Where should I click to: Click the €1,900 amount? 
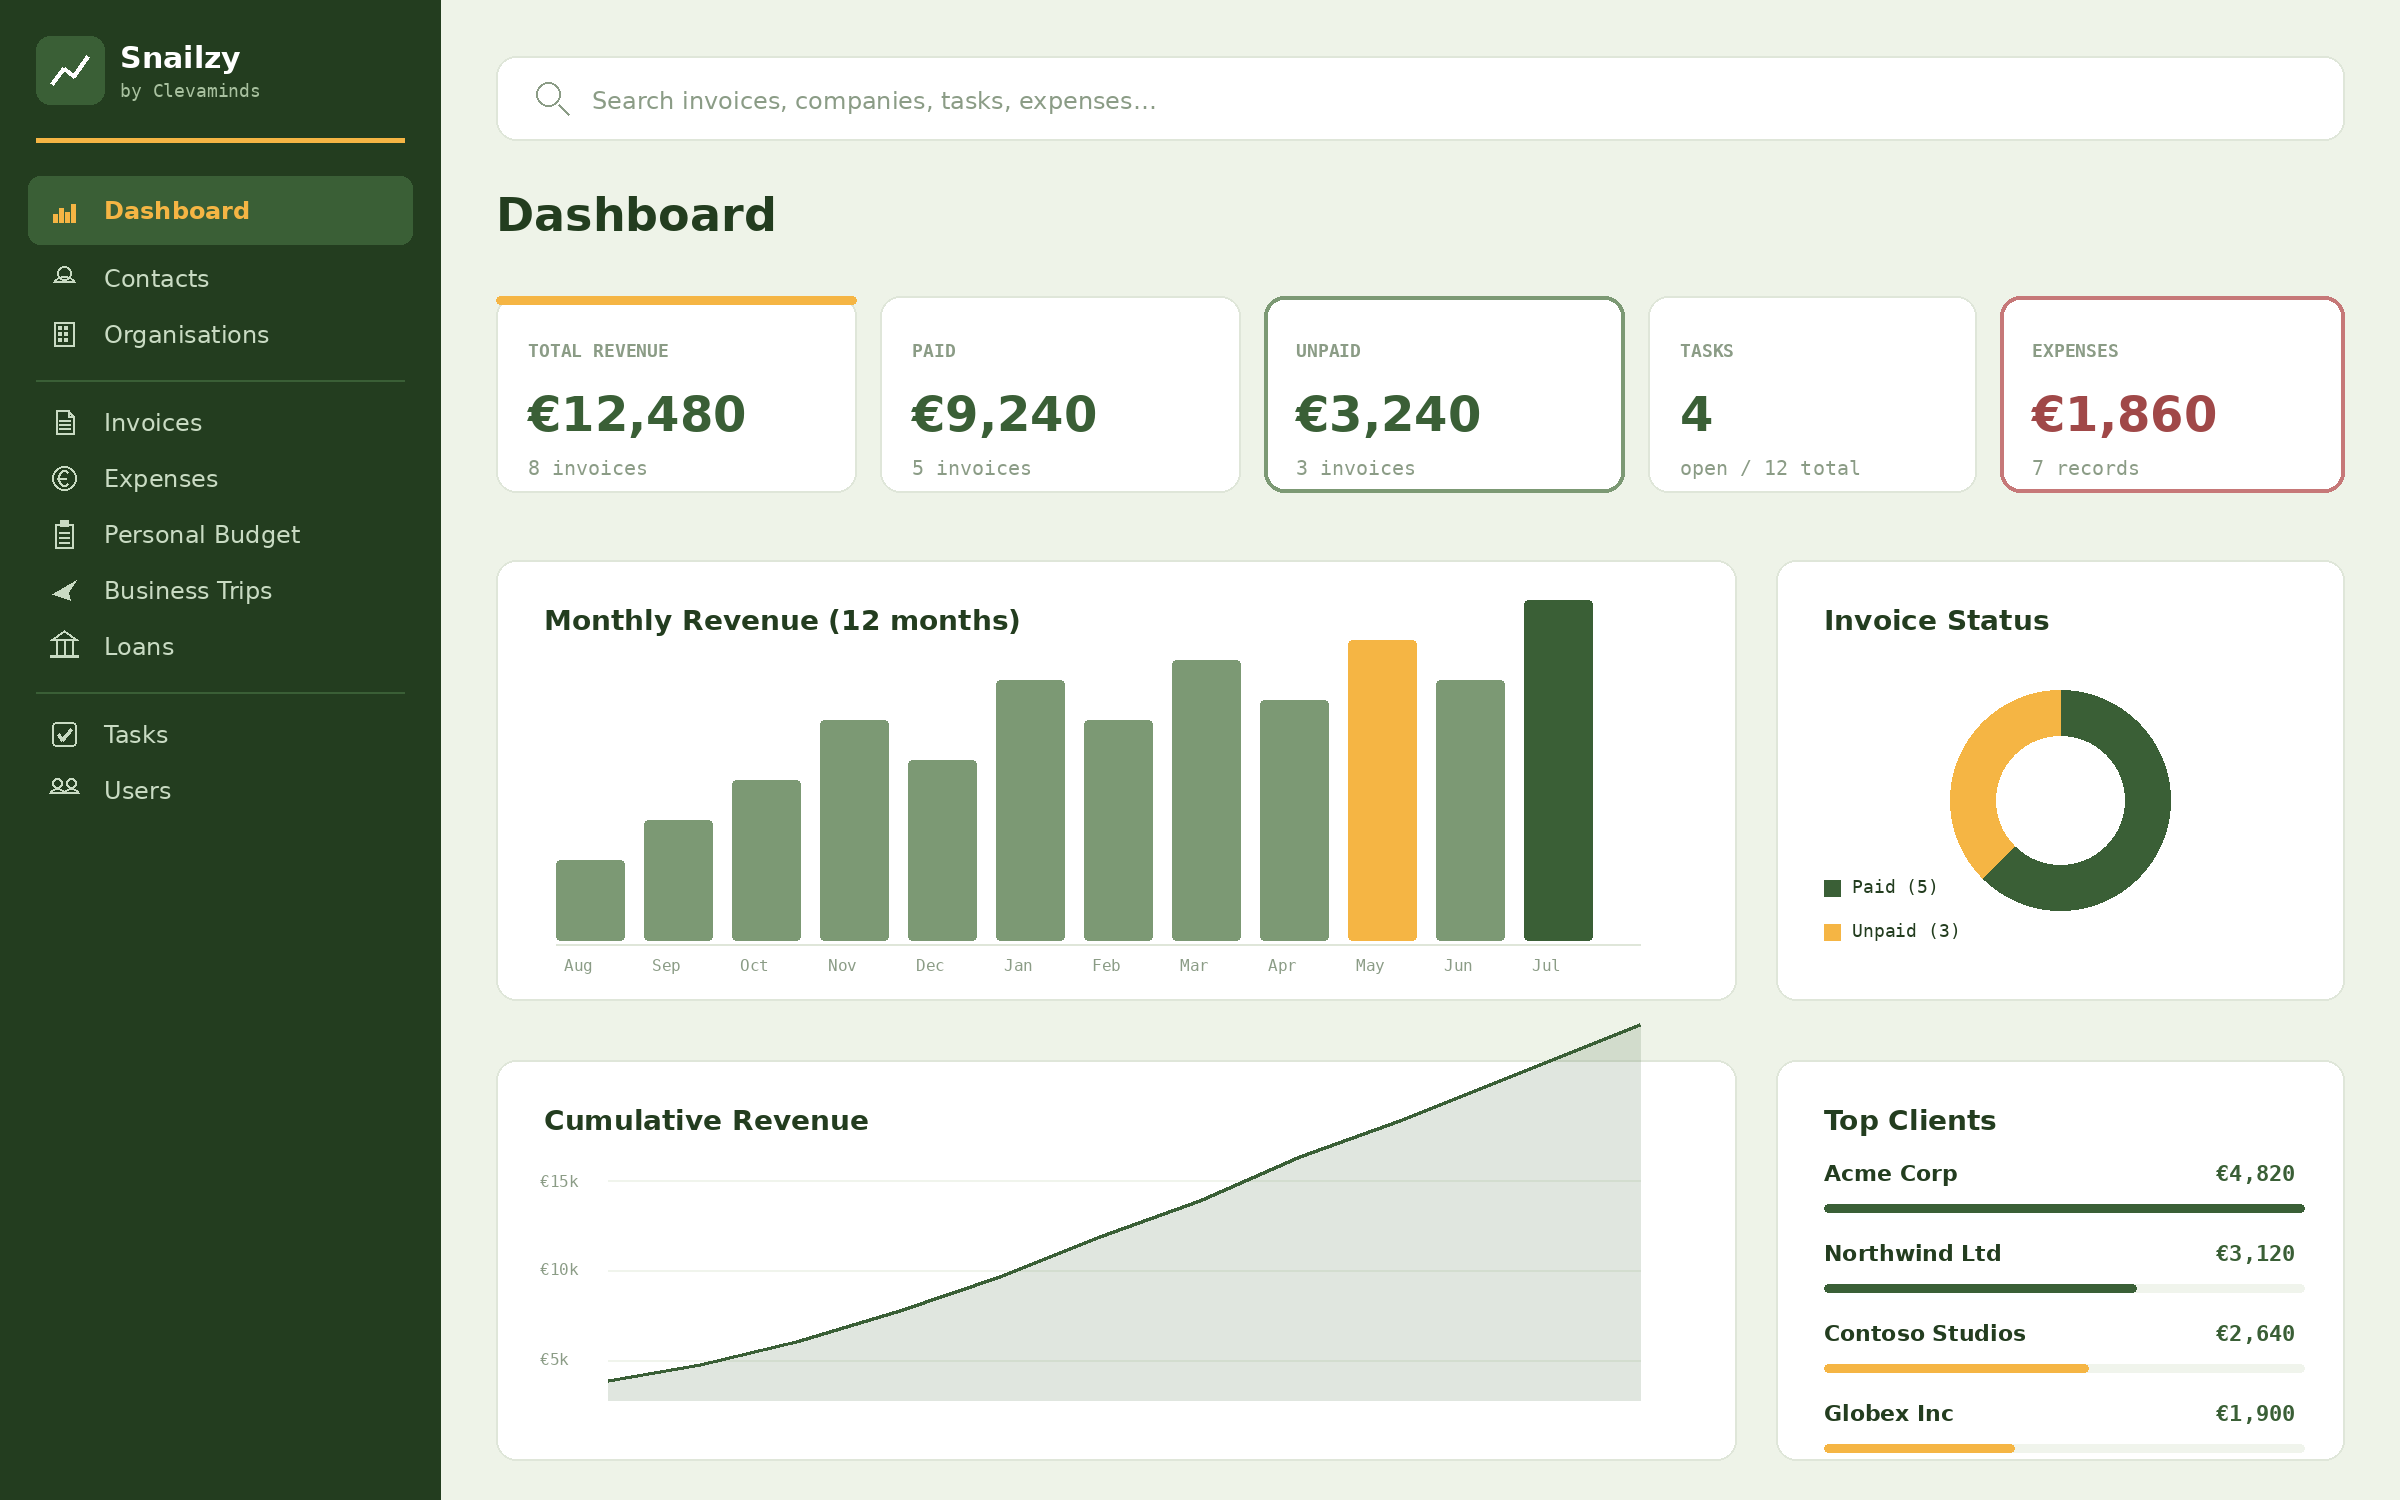coord(2255,1414)
